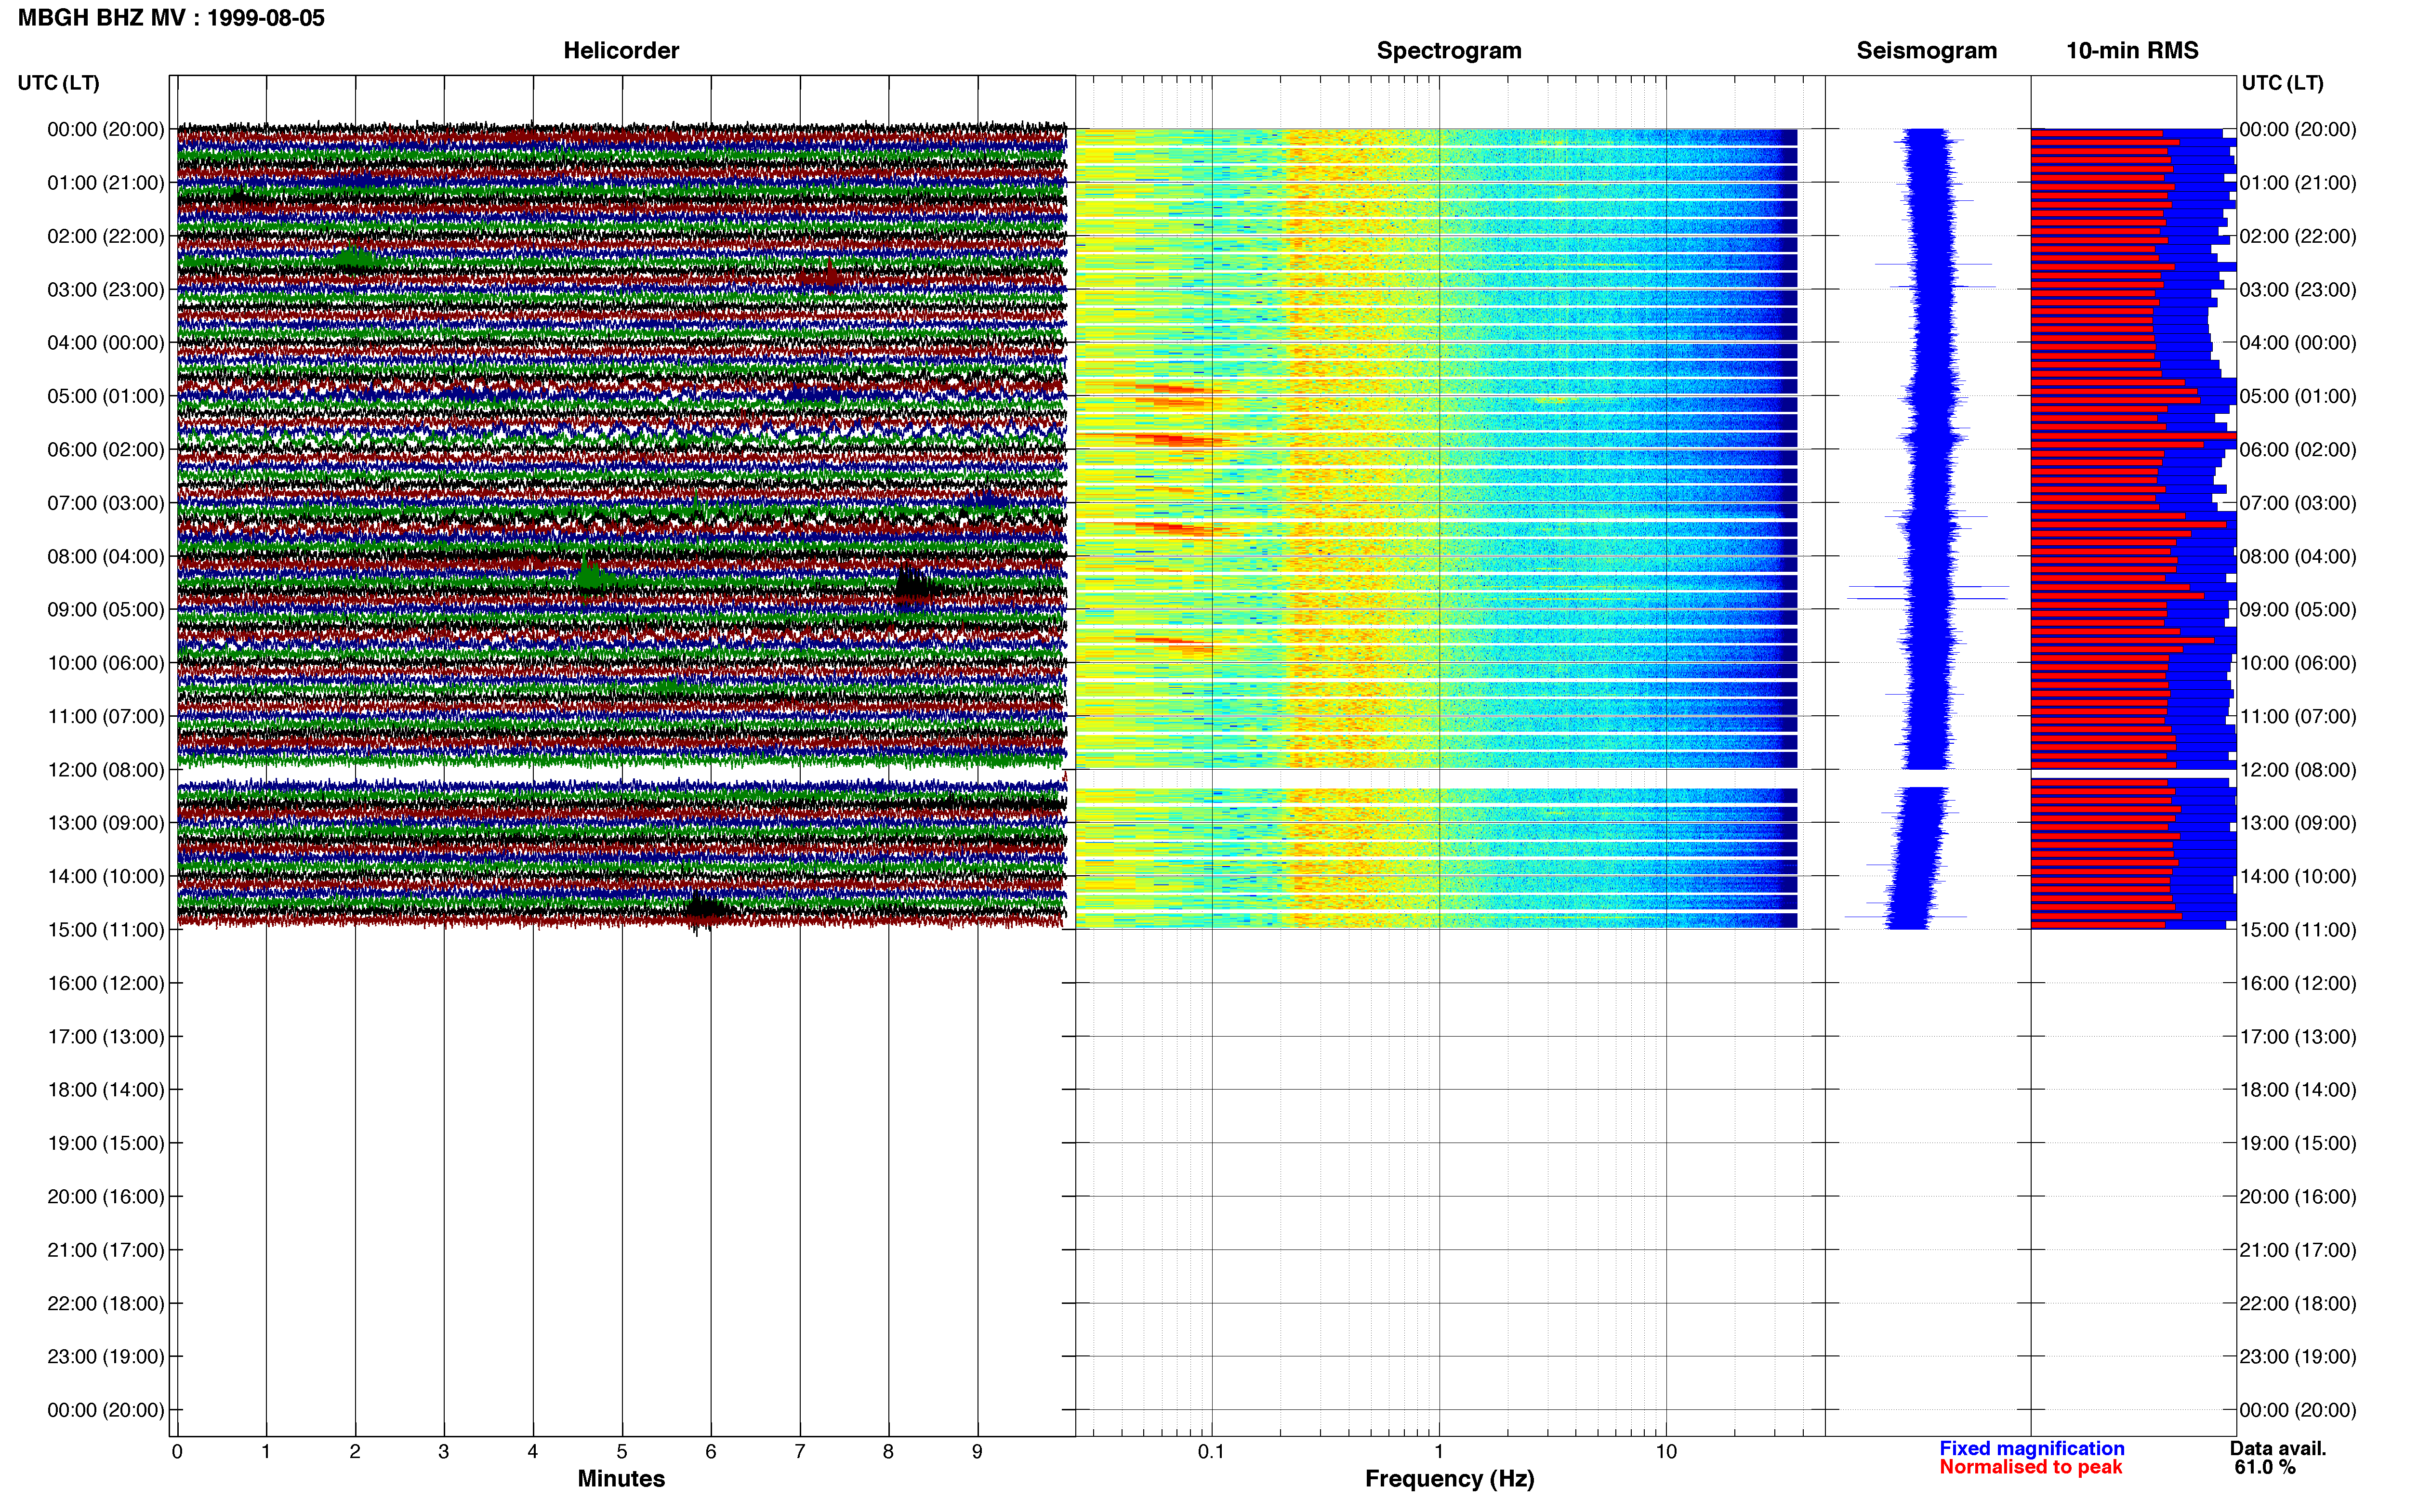Click left time label 16:00 (12:00)
2418x1512 pixels.
[106, 983]
